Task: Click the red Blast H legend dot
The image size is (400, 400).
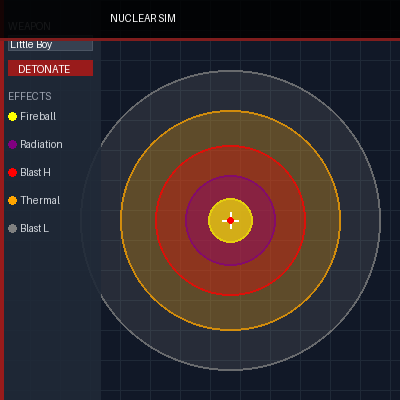Action: [12, 172]
